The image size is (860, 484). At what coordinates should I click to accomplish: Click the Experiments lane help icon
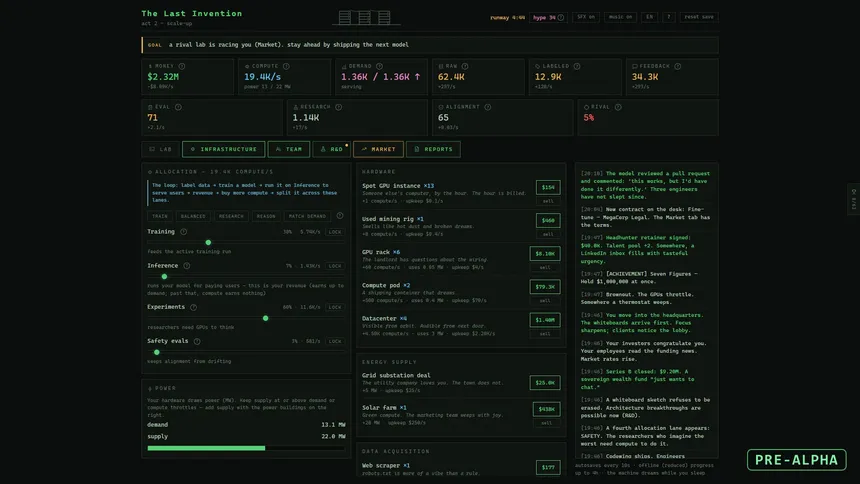(193, 307)
